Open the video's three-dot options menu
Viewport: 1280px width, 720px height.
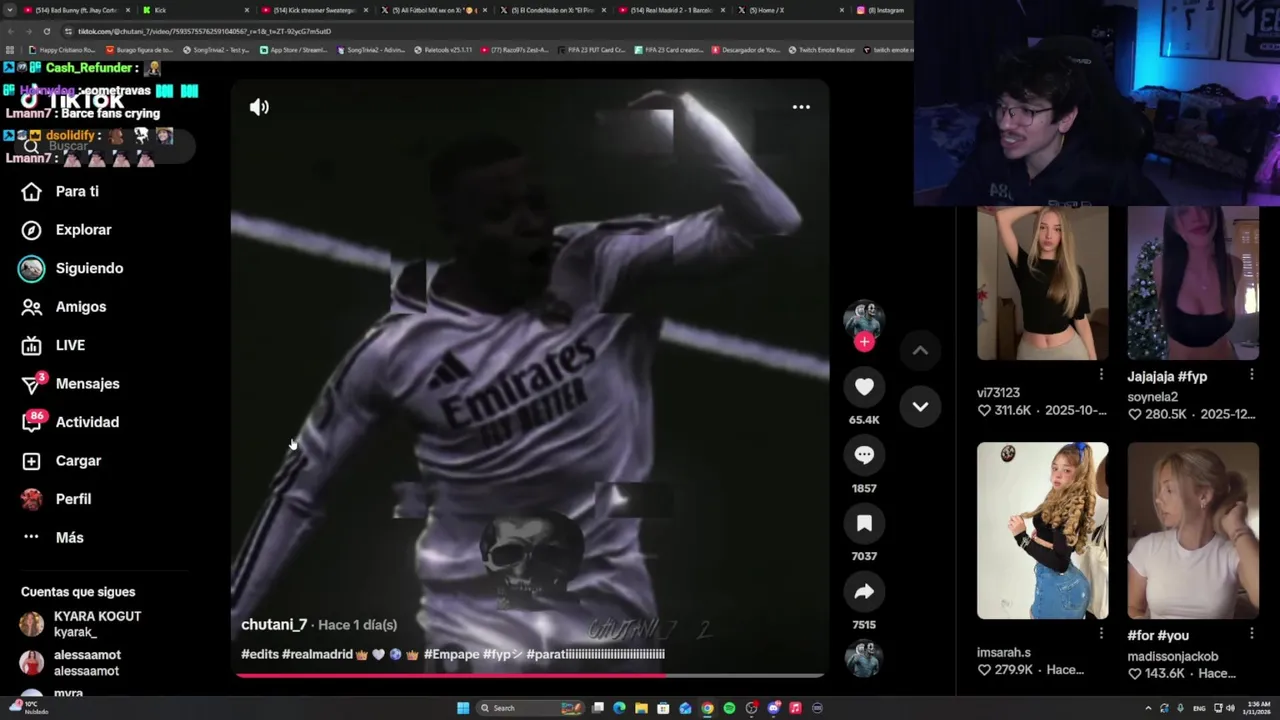pyautogui.click(x=801, y=107)
